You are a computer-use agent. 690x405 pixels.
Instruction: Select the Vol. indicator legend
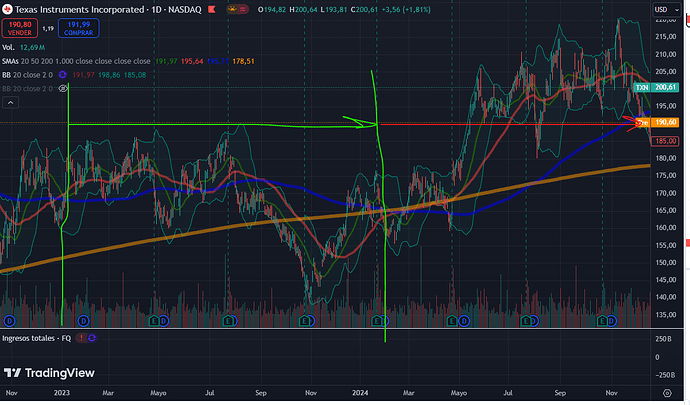coord(8,47)
